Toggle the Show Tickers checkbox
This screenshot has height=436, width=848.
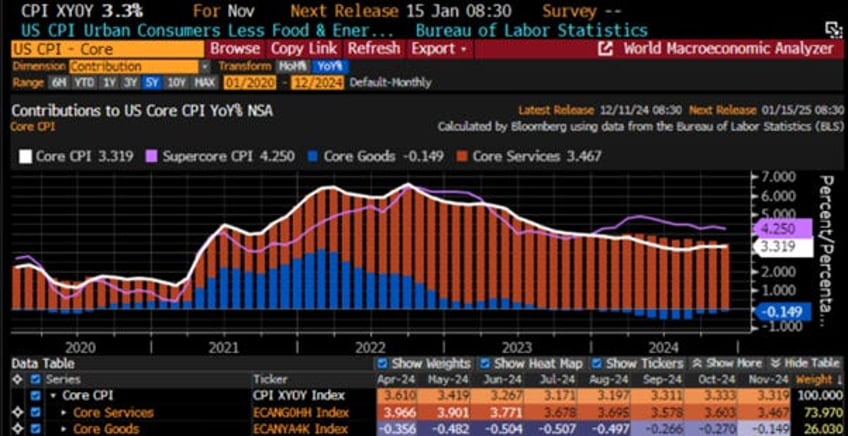click(597, 364)
